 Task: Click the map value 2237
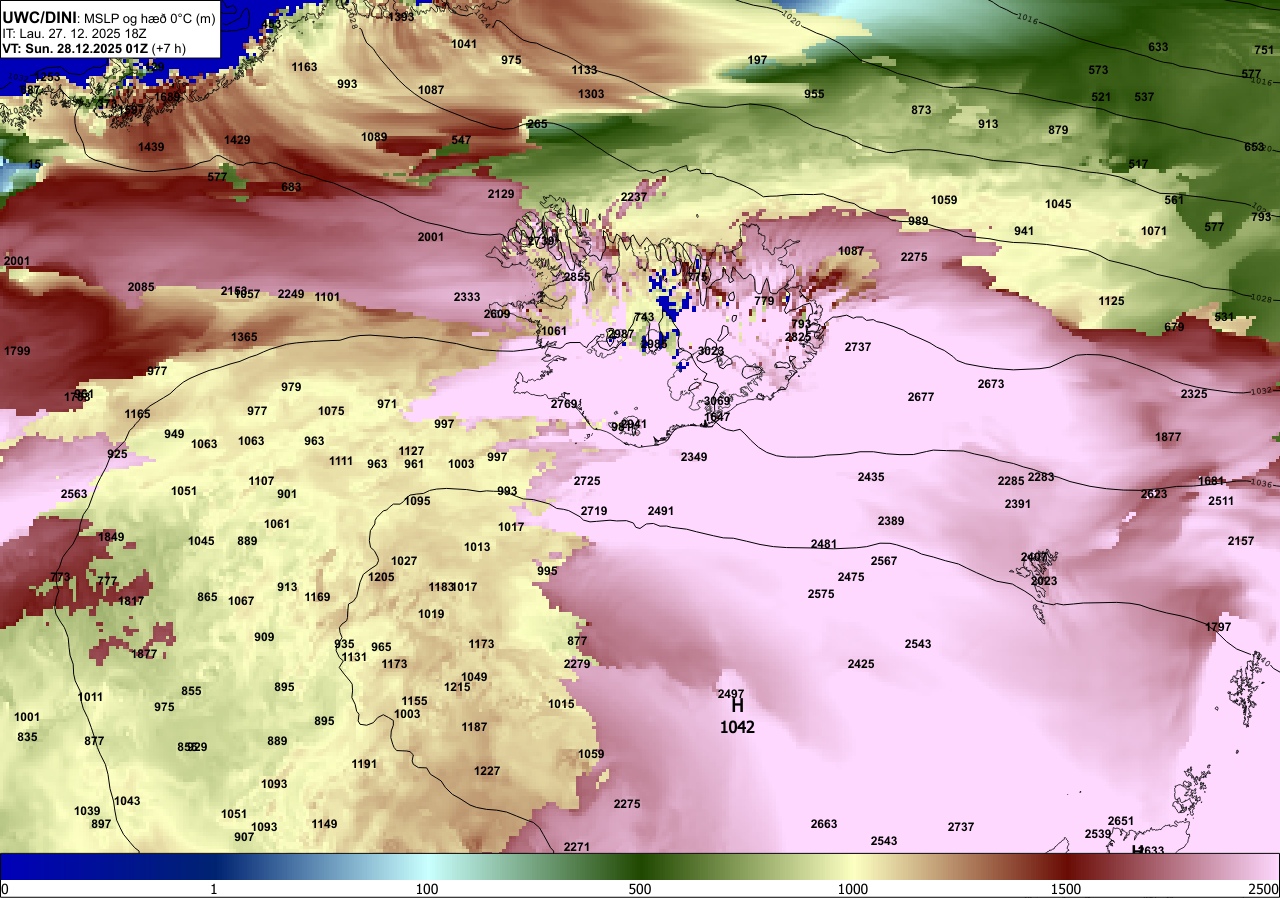(x=634, y=197)
